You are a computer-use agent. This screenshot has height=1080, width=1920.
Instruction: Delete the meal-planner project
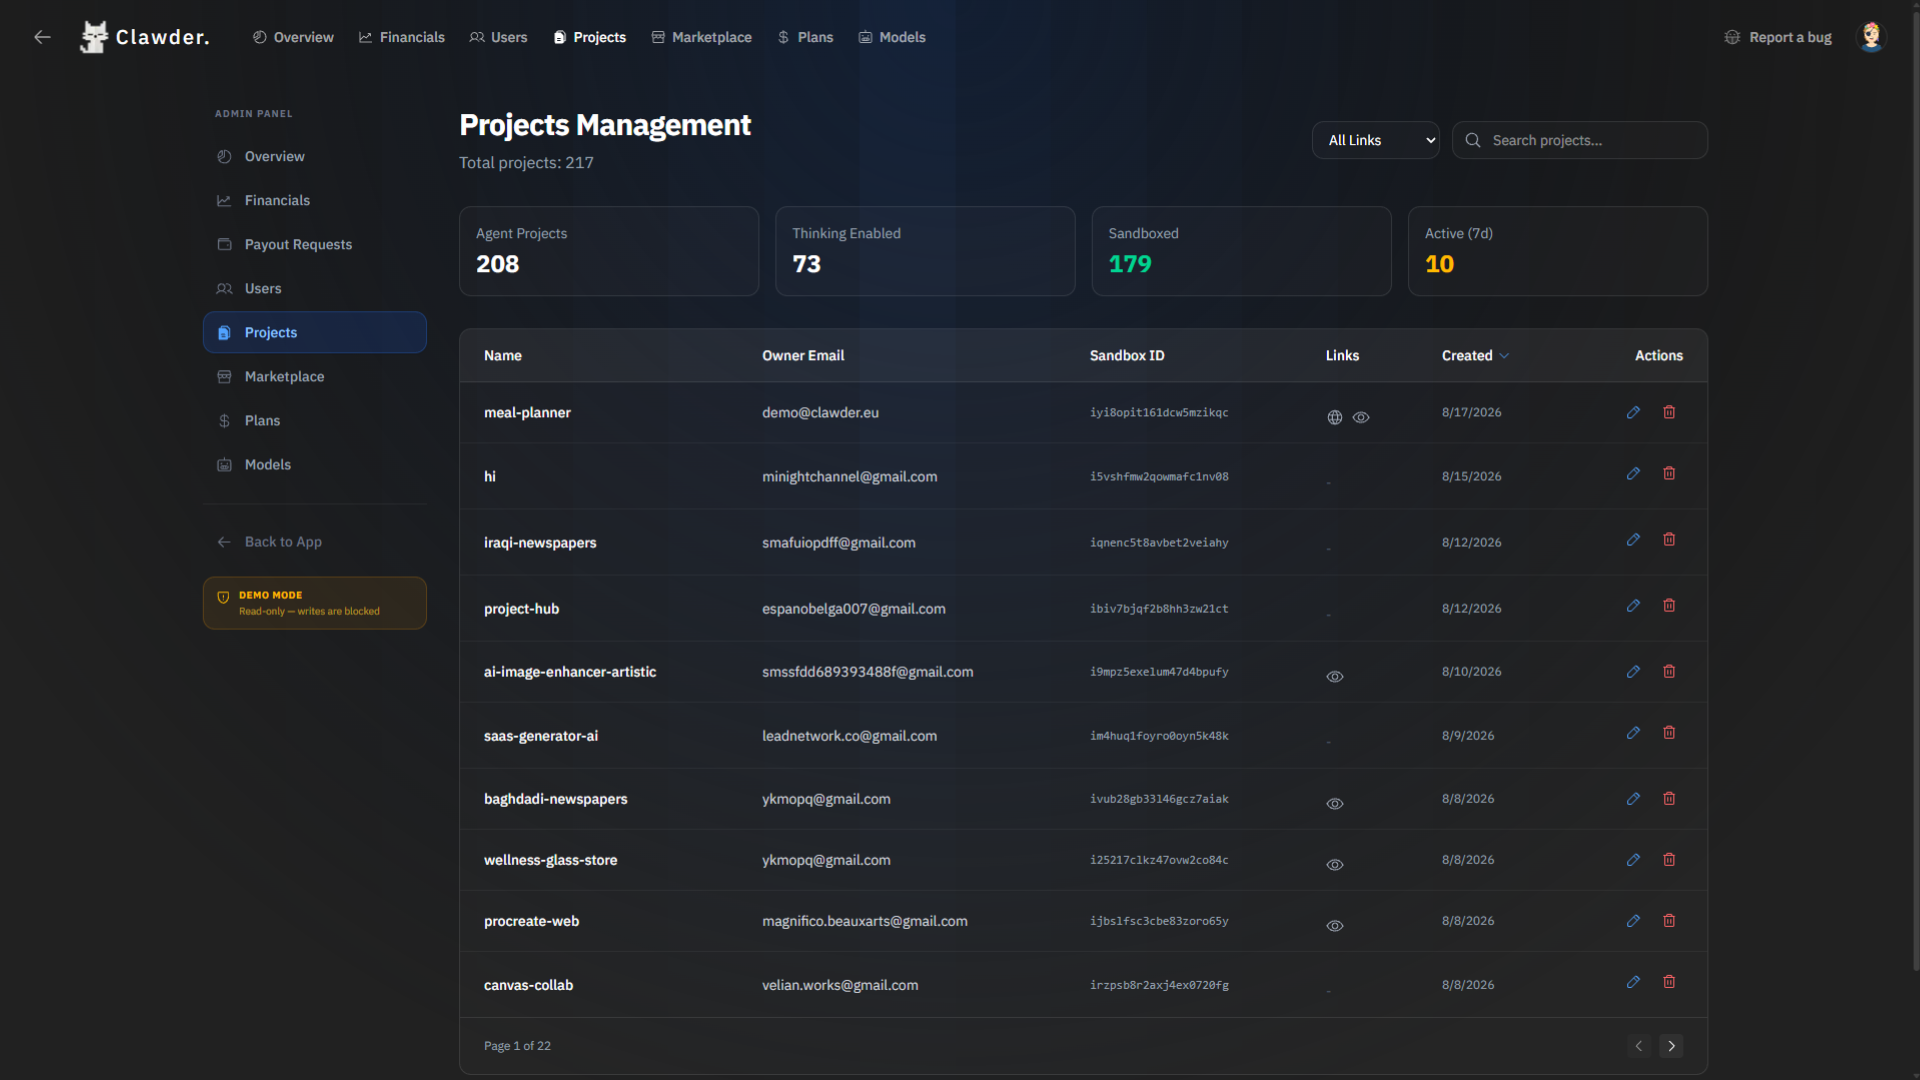tap(1669, 412)
